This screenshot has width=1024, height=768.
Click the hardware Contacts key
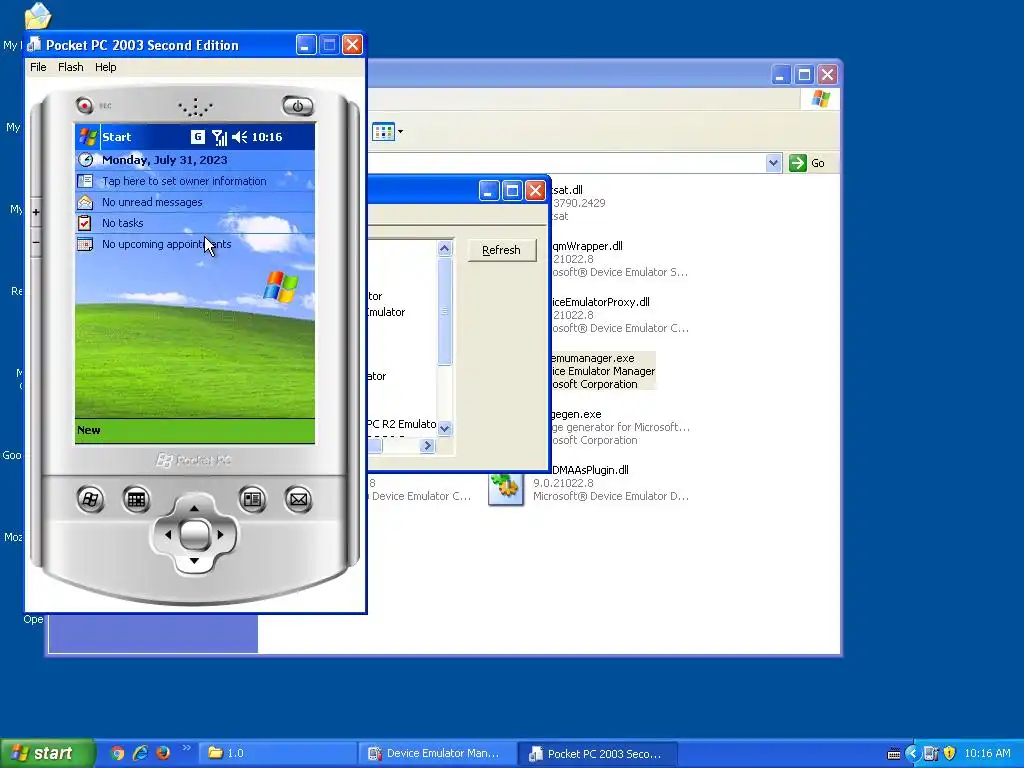pos(252,500)
